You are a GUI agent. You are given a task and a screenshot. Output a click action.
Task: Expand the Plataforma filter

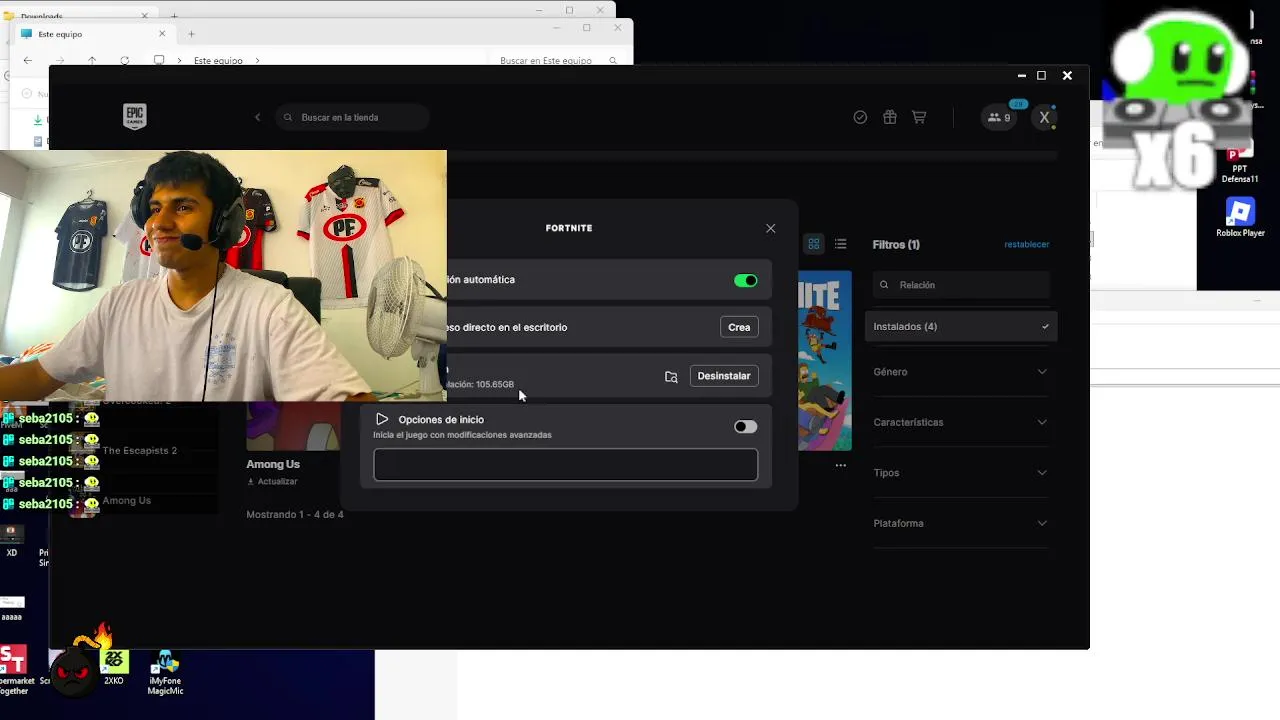click(x=960, y=523)
